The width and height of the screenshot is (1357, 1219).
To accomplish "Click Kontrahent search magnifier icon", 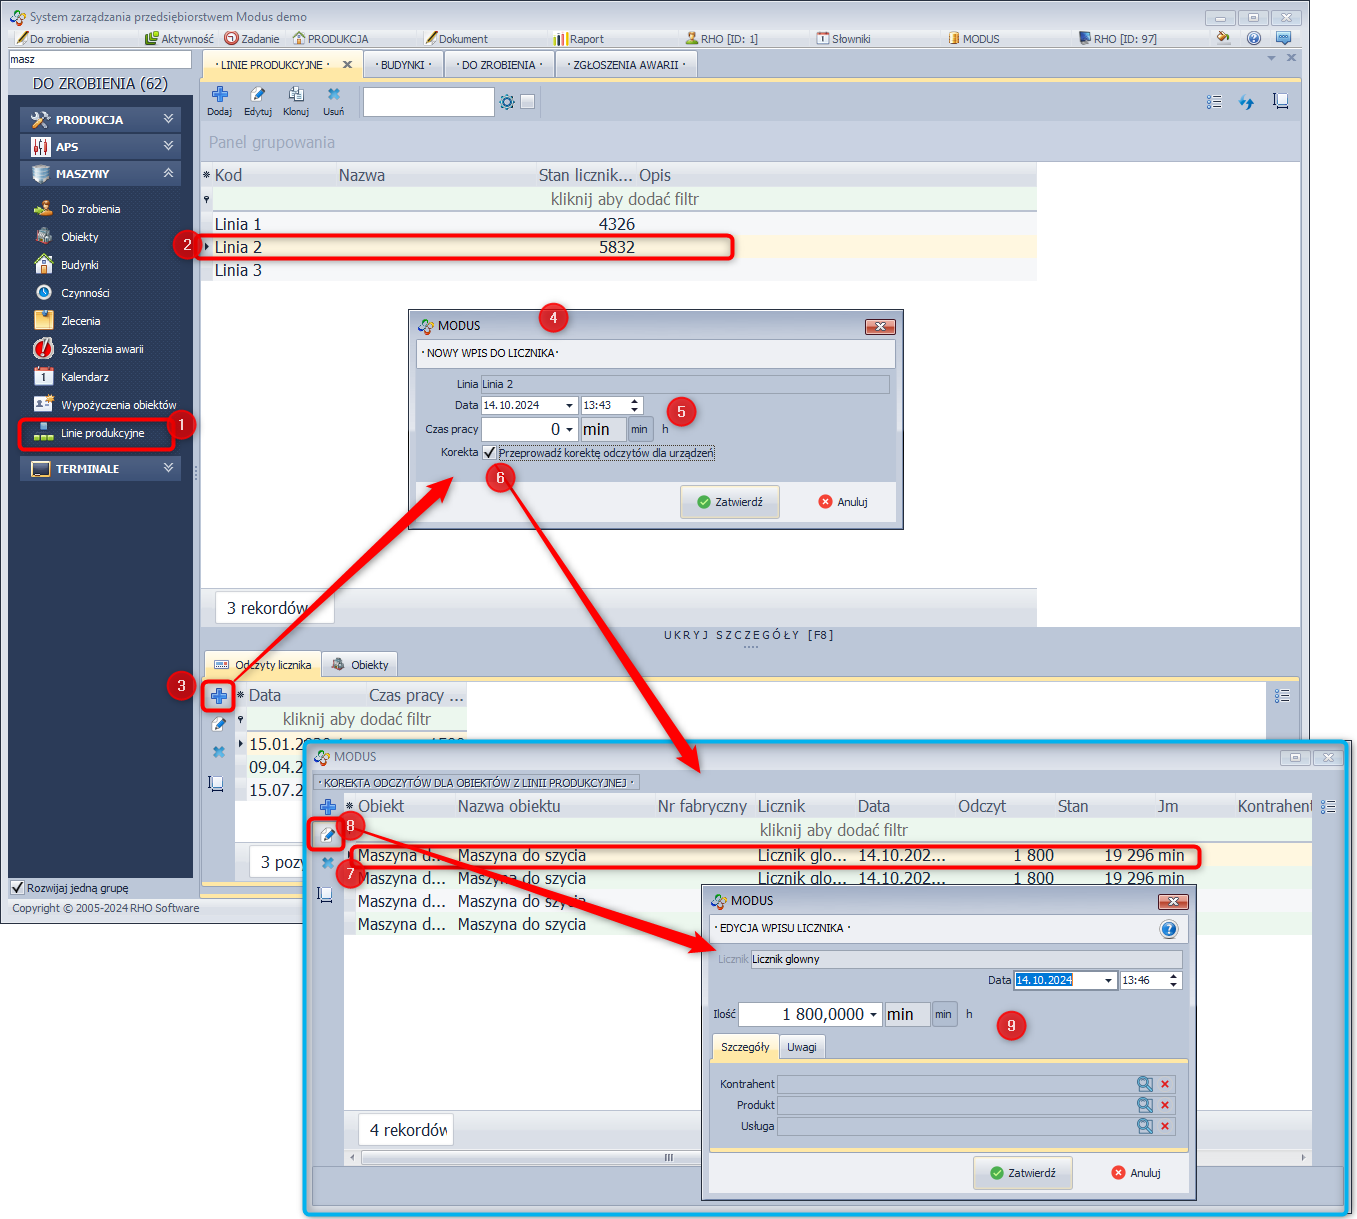I will (1144, 1084).
